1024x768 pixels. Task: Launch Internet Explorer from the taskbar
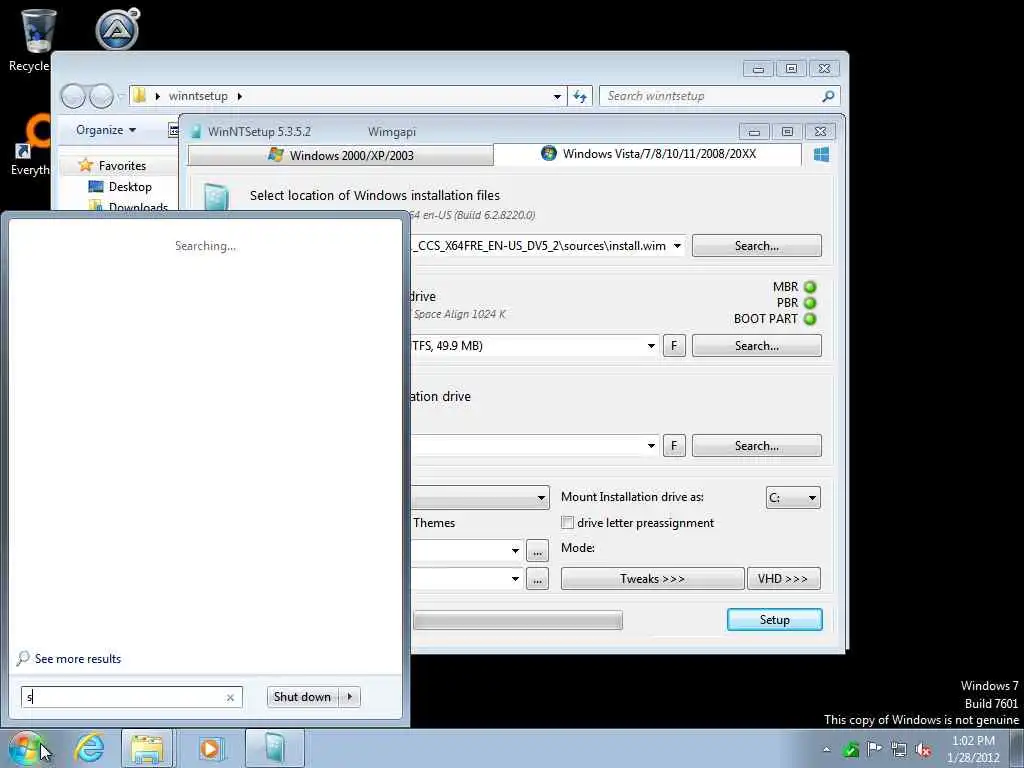pyautogui.click(x=89, y=748)
